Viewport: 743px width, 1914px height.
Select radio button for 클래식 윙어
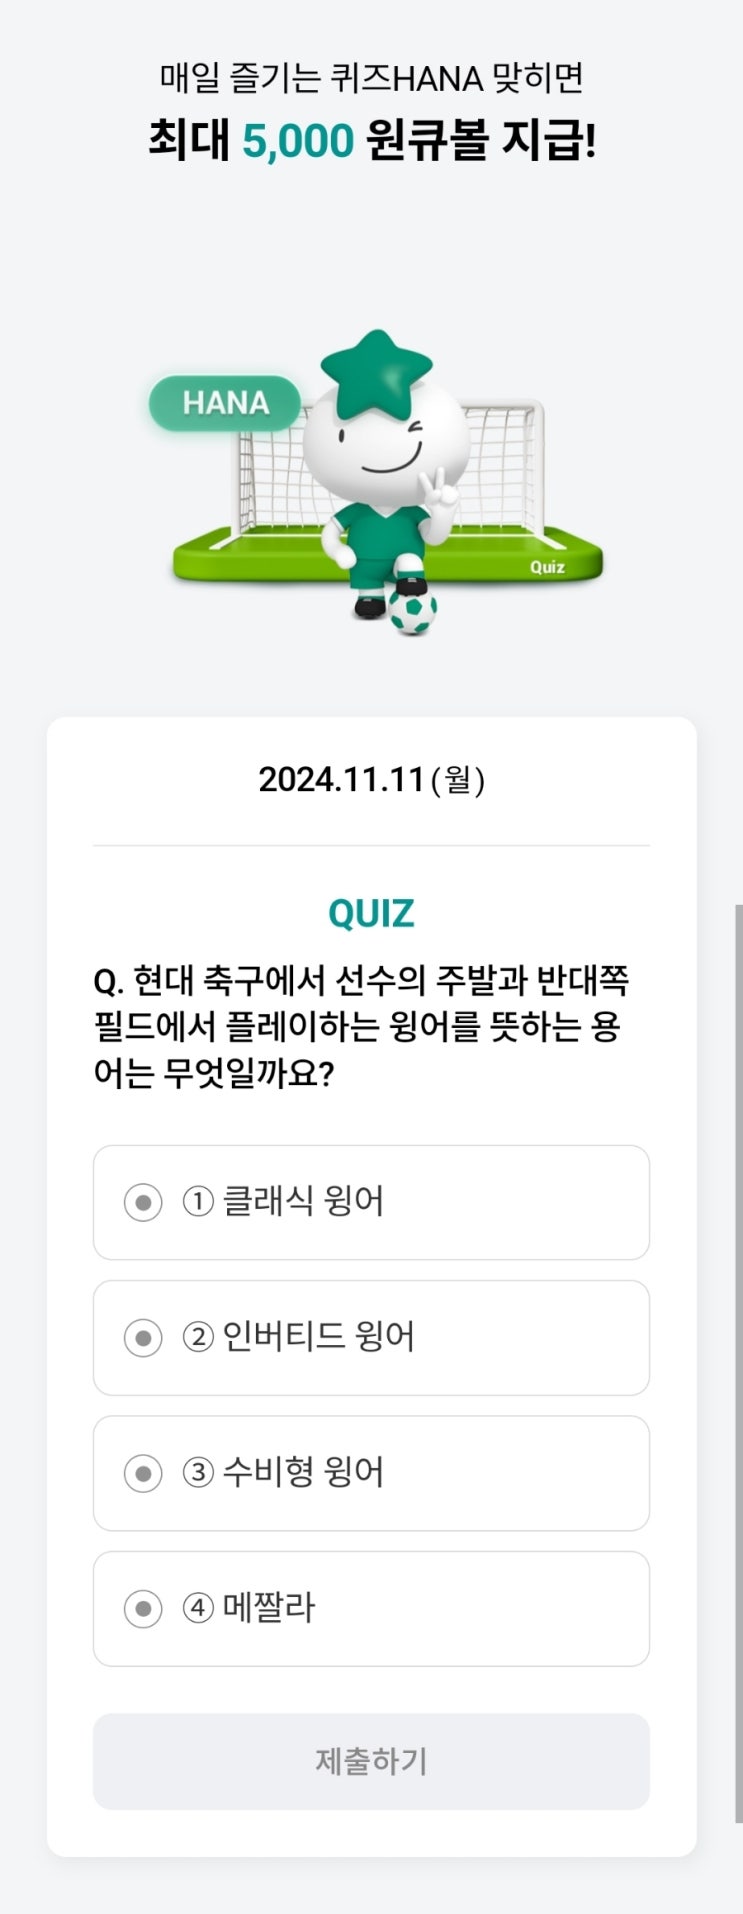pyautogui.click(x=143, y=1202)
